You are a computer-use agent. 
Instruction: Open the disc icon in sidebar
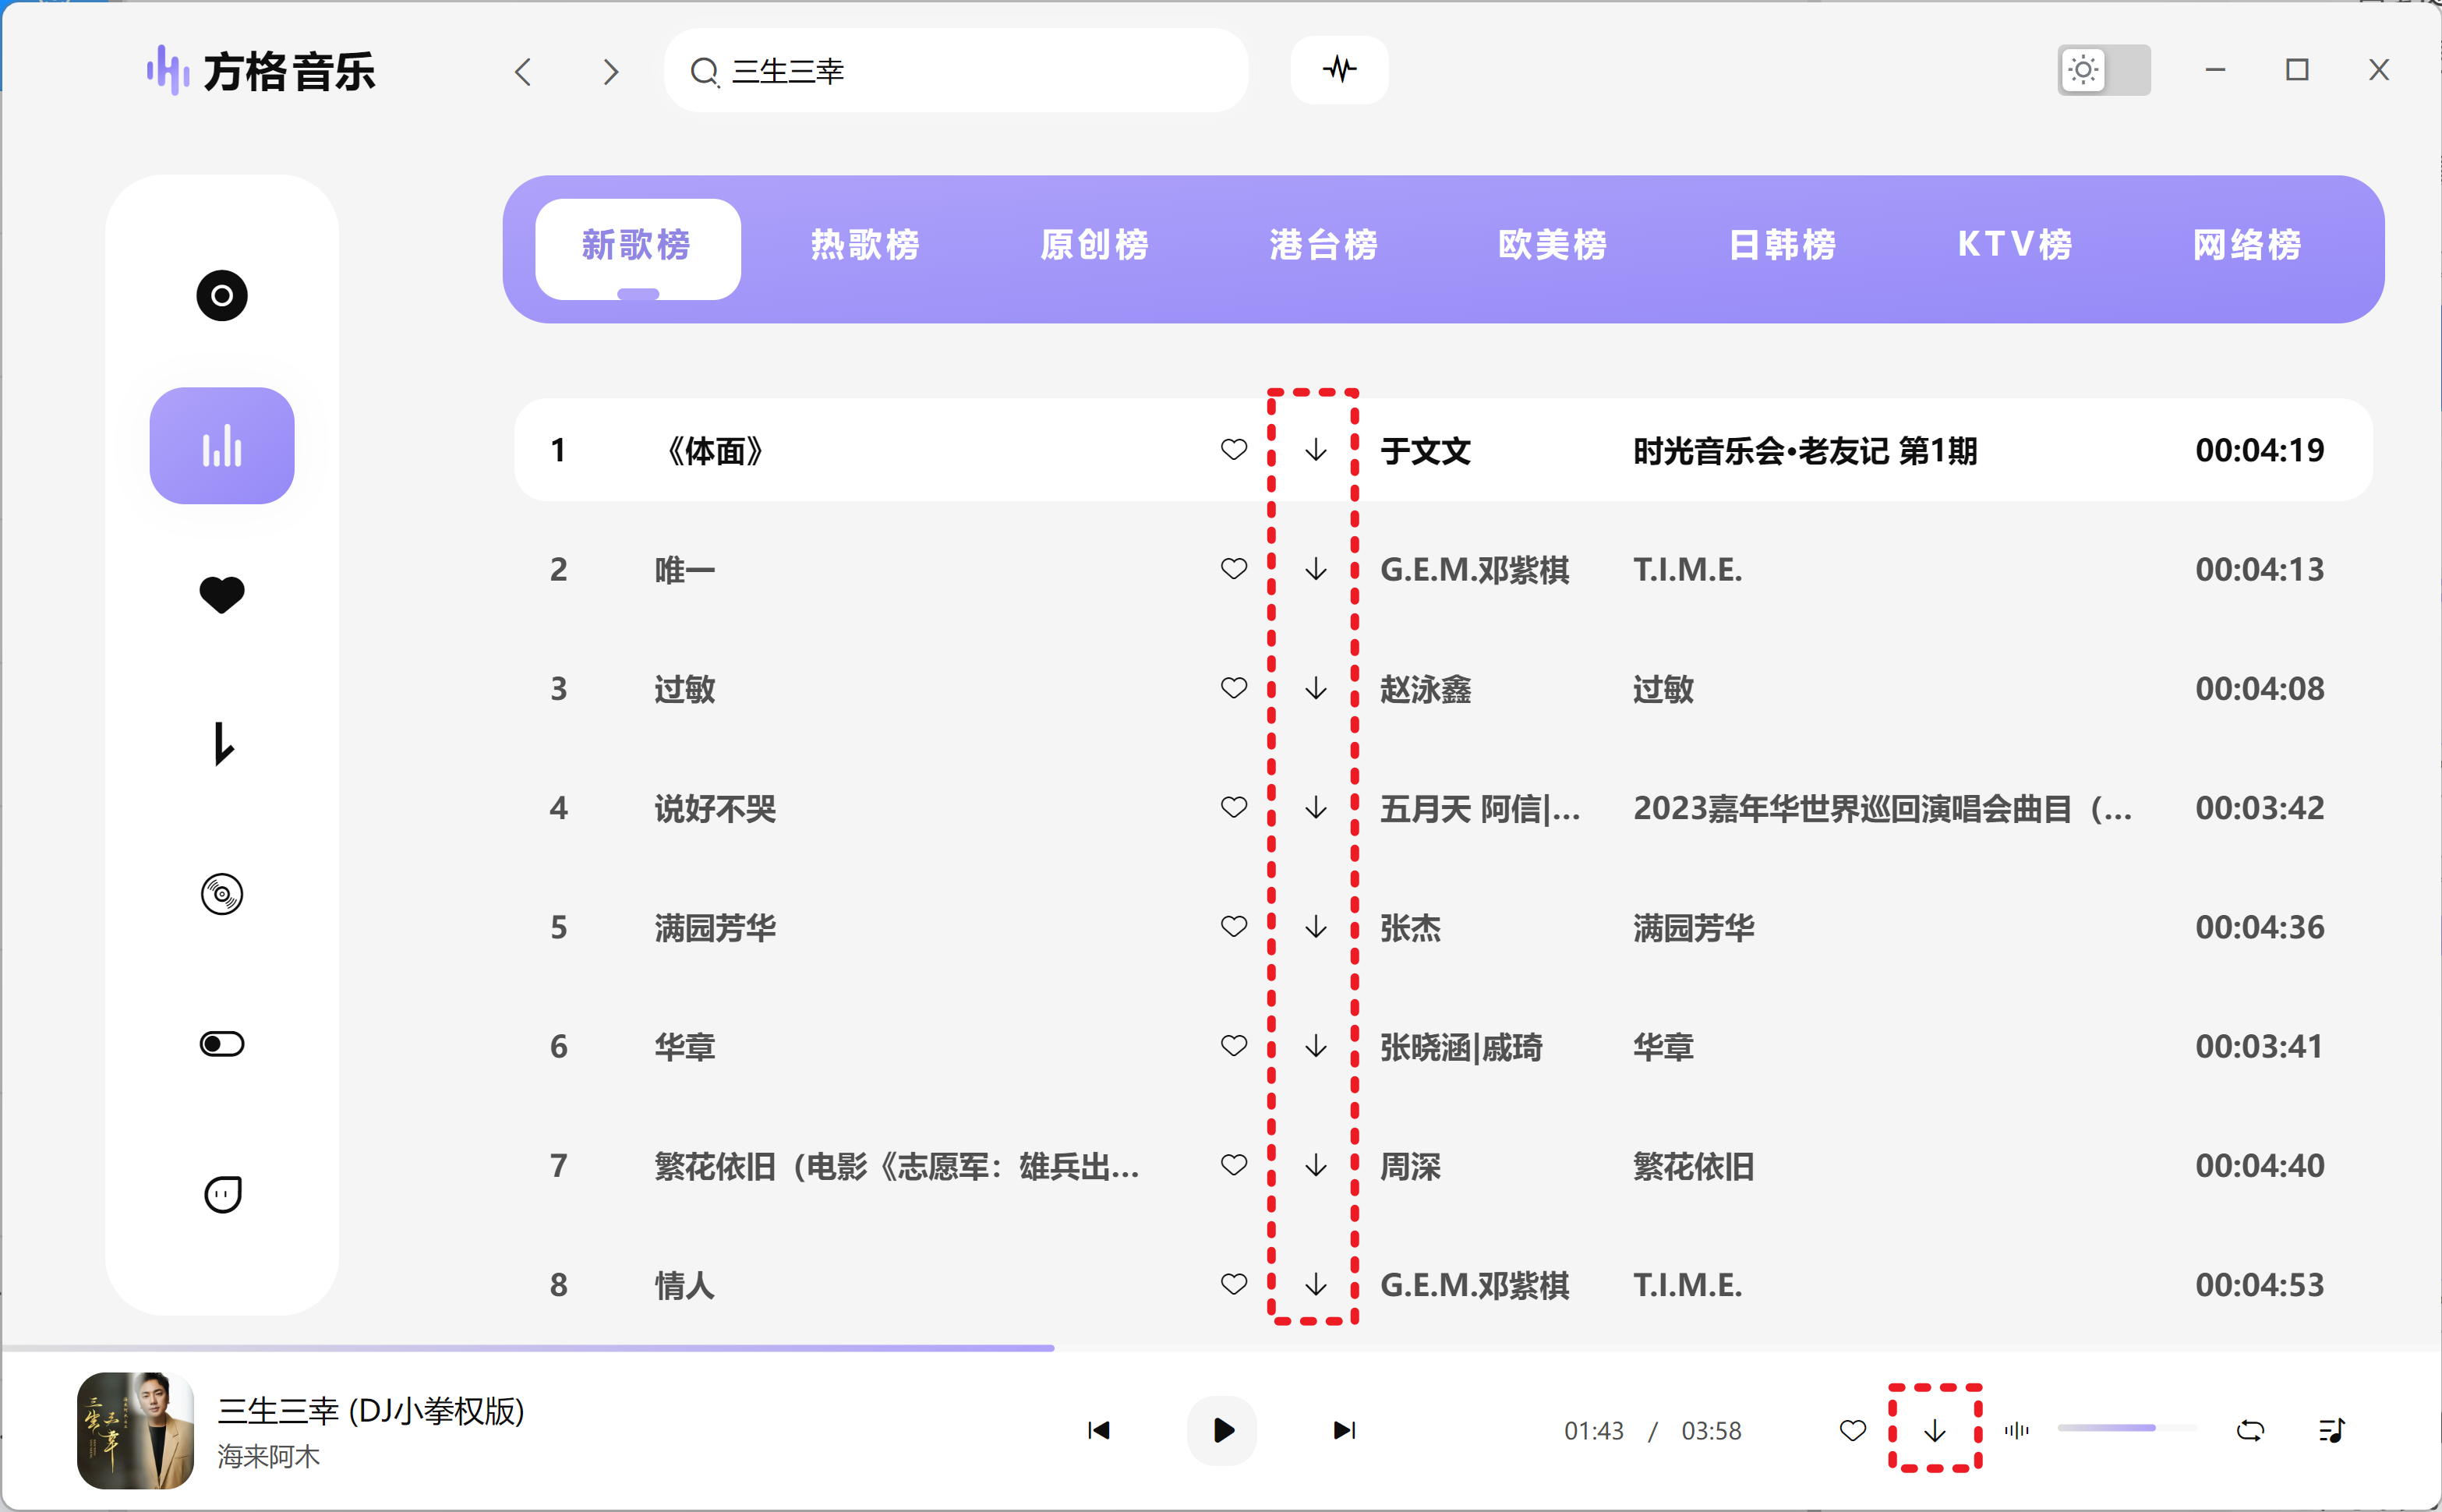coord(221,296)
